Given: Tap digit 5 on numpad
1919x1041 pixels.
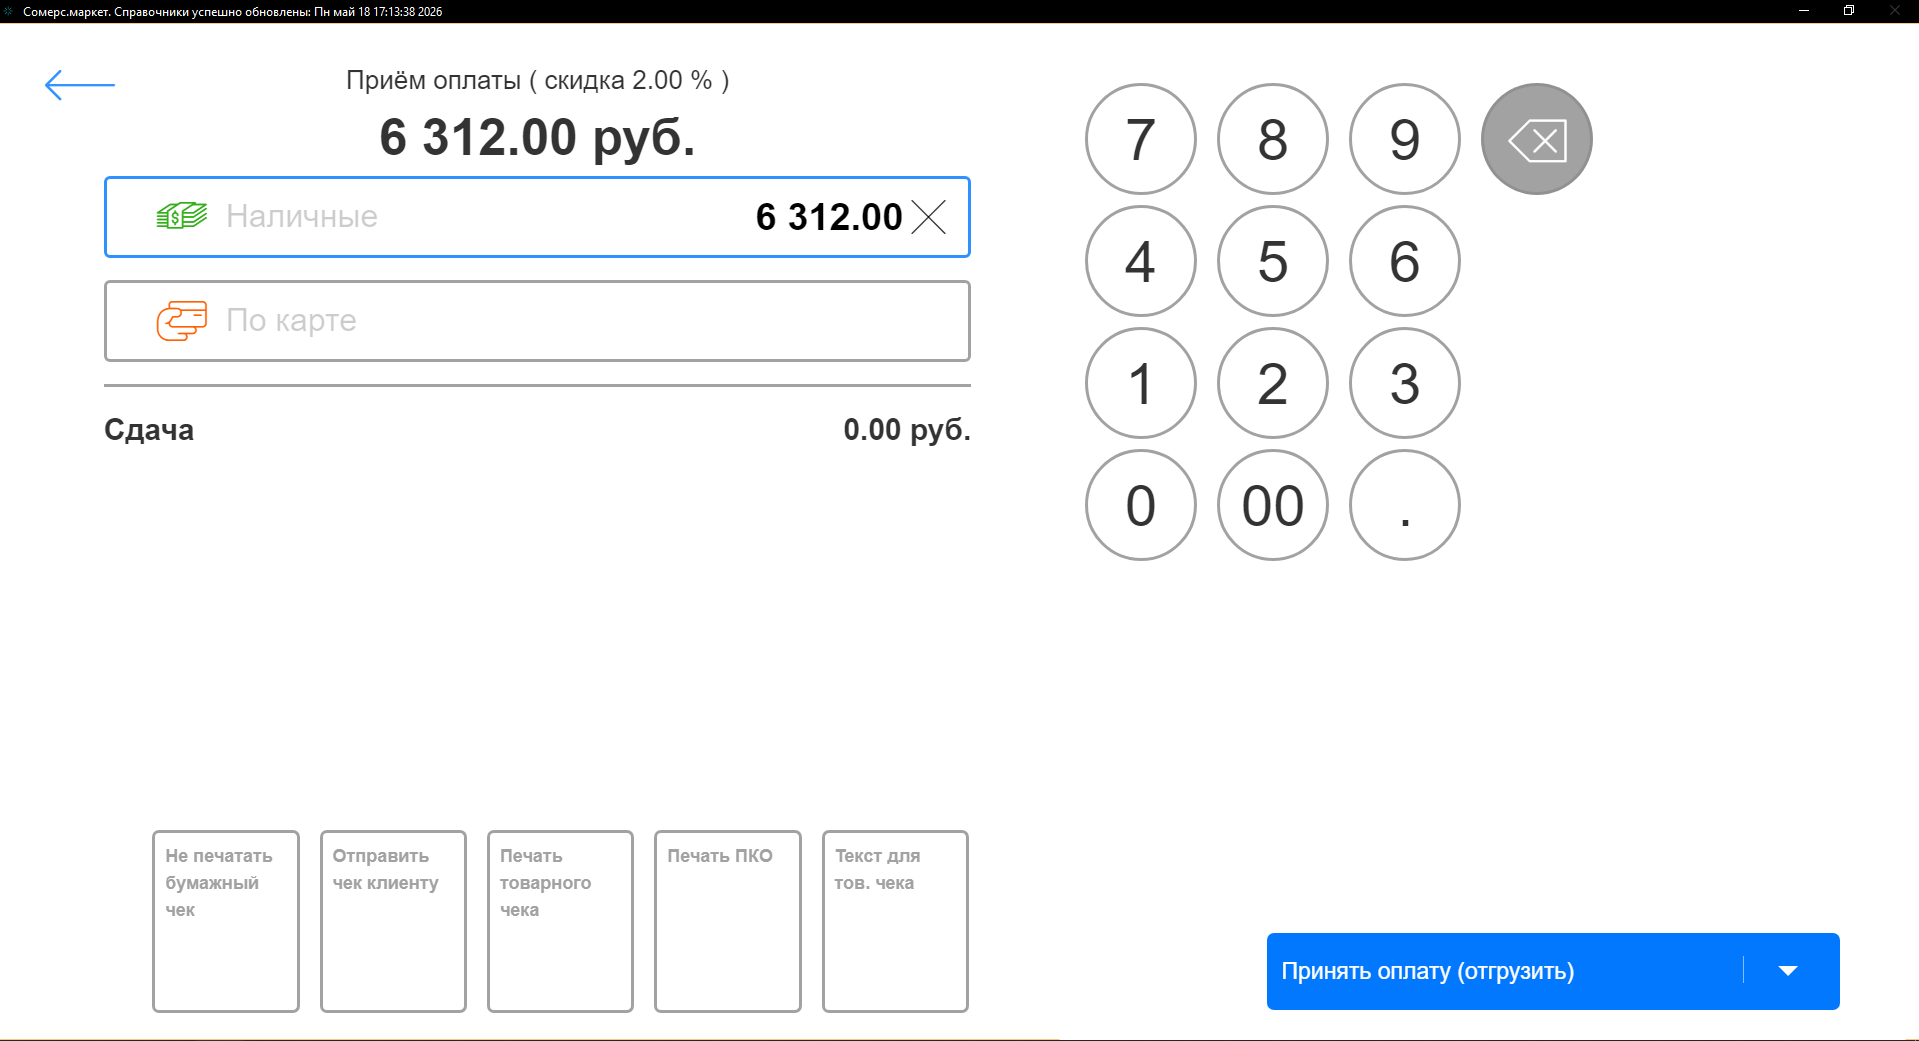Looking at the screenshot, I should [1272, 261].
